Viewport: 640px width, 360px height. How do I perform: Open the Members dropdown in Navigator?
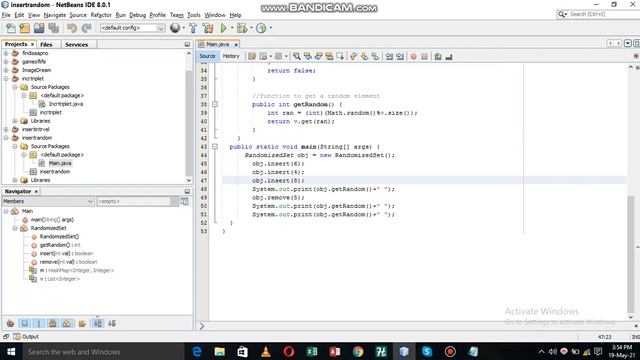pos(48,201)
